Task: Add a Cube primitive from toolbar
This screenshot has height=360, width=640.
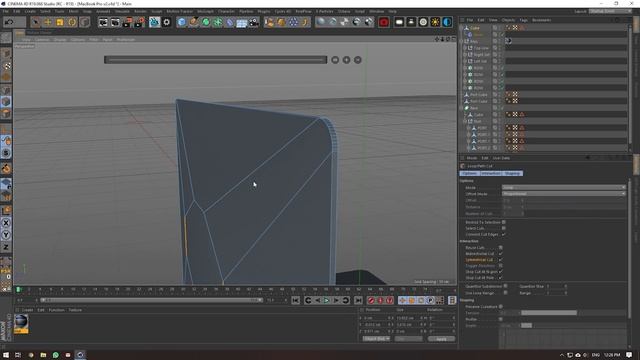Action: 182,22
